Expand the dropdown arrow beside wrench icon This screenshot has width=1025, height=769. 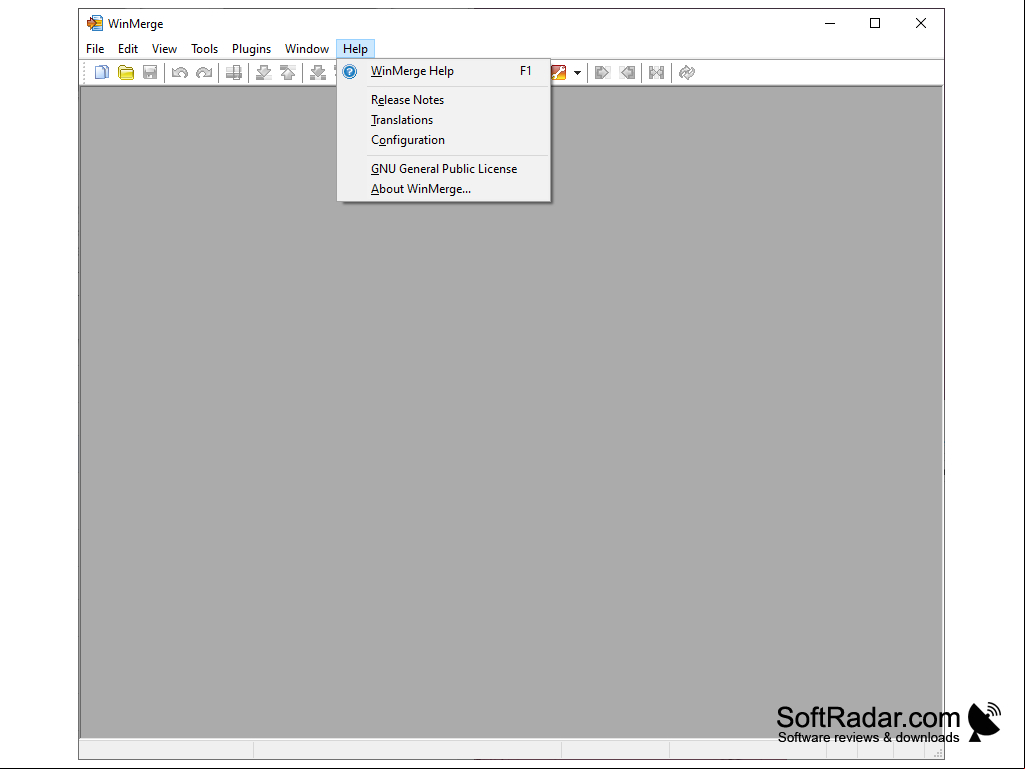click(577, 73)
